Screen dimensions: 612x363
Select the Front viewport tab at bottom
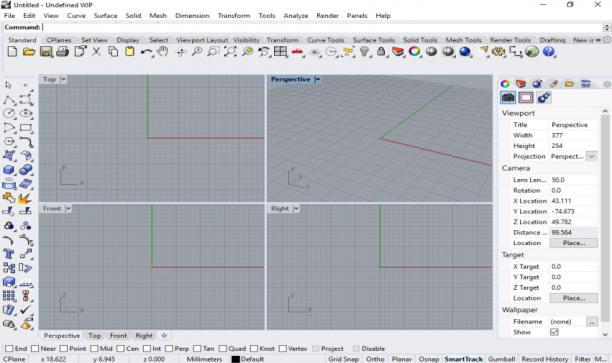click(118, 336)
